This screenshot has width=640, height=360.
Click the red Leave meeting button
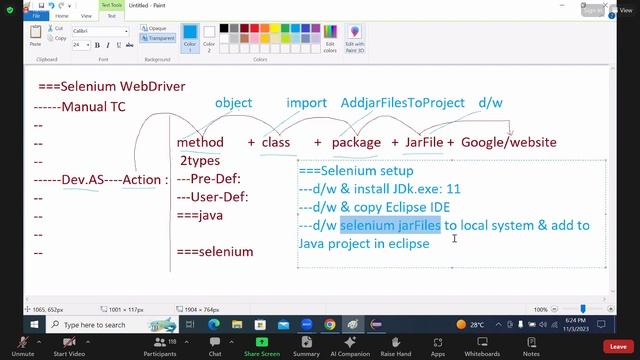point(618,347)
